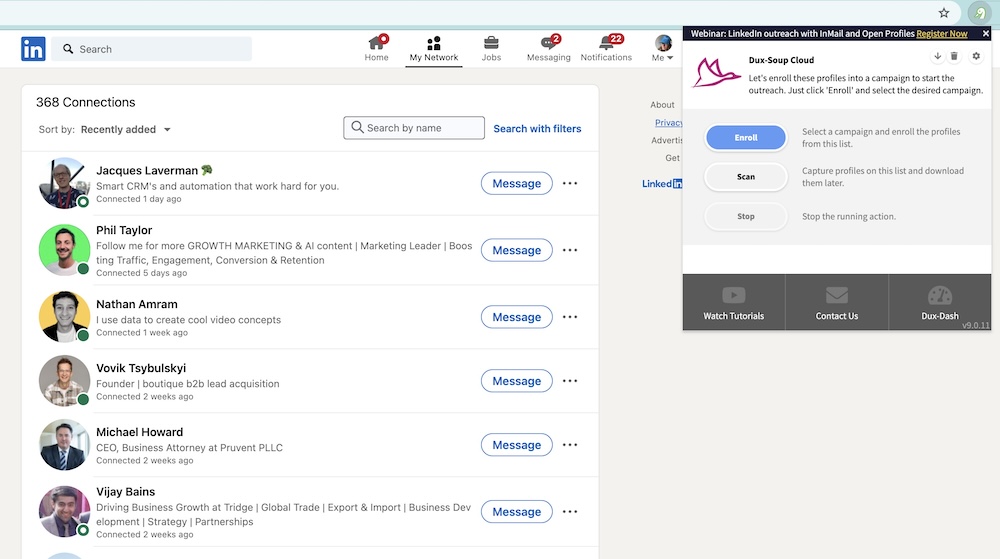Message Phil Taylor

pyautogui.click(x=517, y=250)
